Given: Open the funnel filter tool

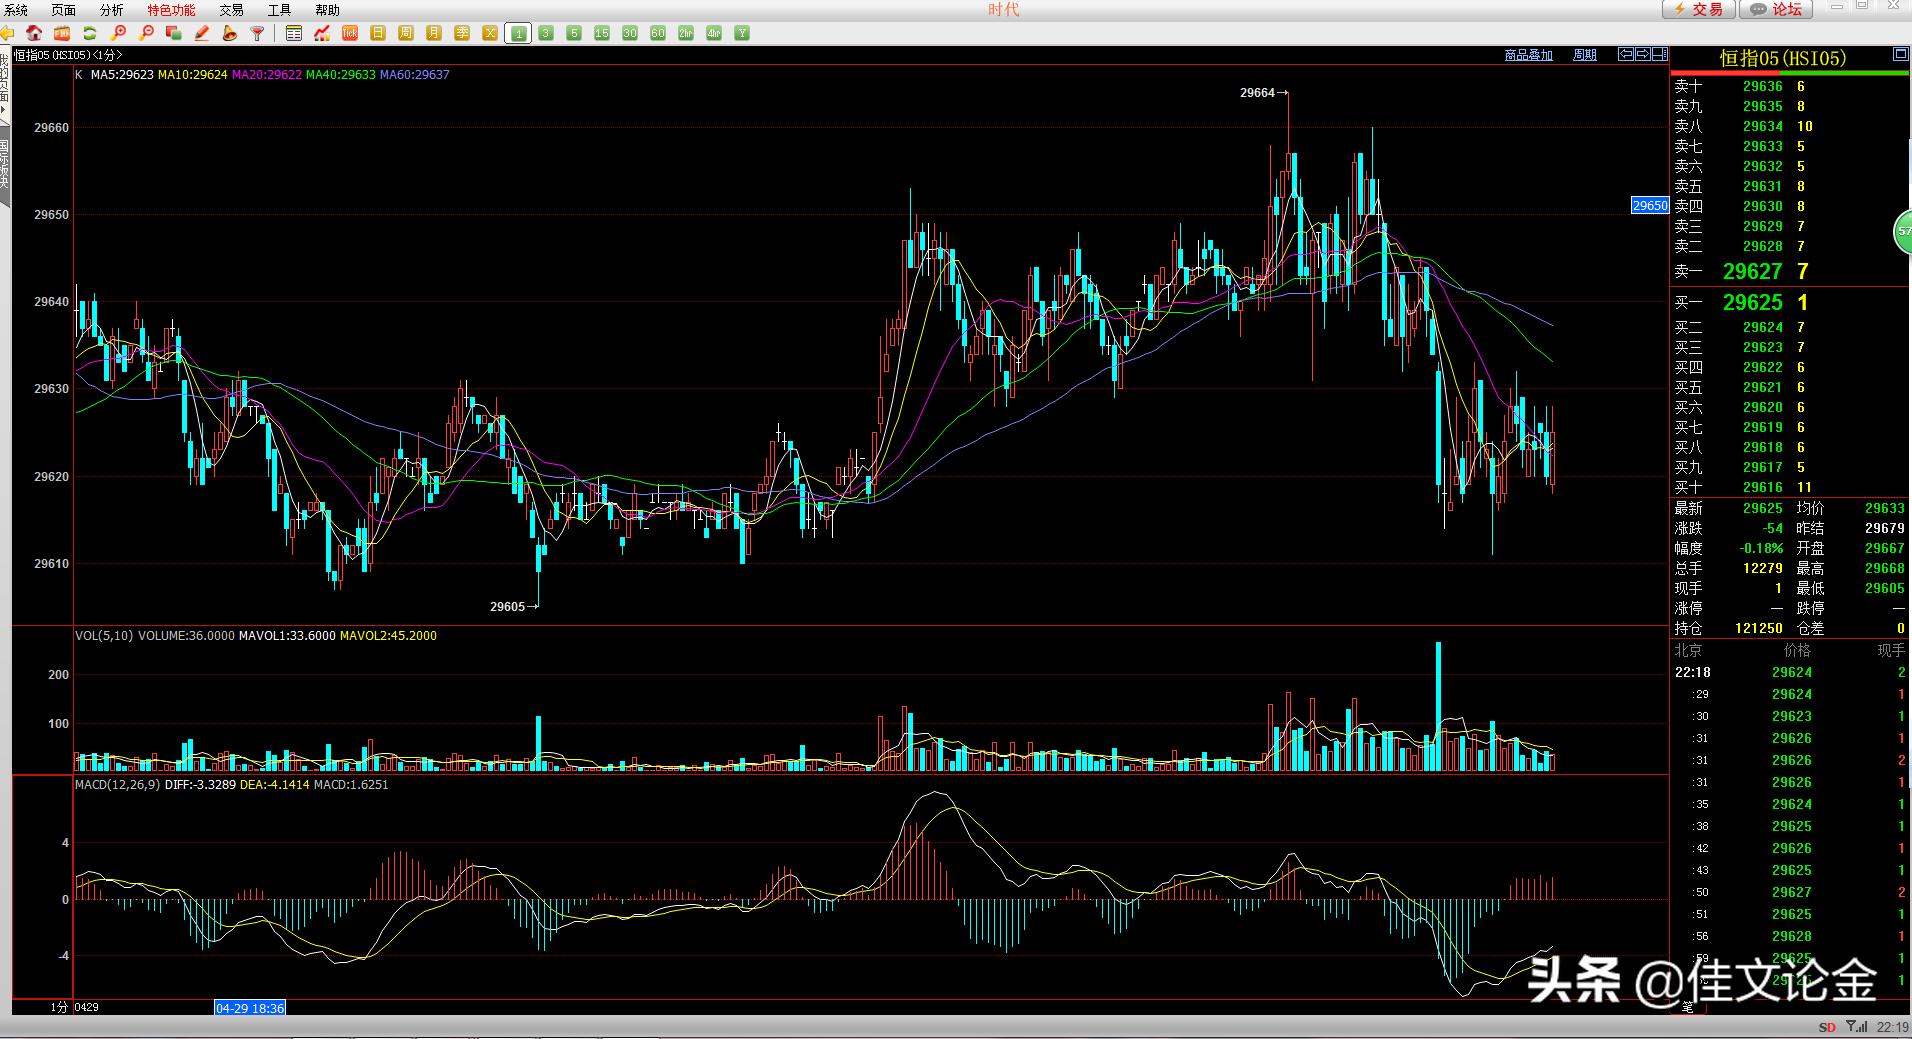Looking at the screenshot, I should tap(258, 33).
